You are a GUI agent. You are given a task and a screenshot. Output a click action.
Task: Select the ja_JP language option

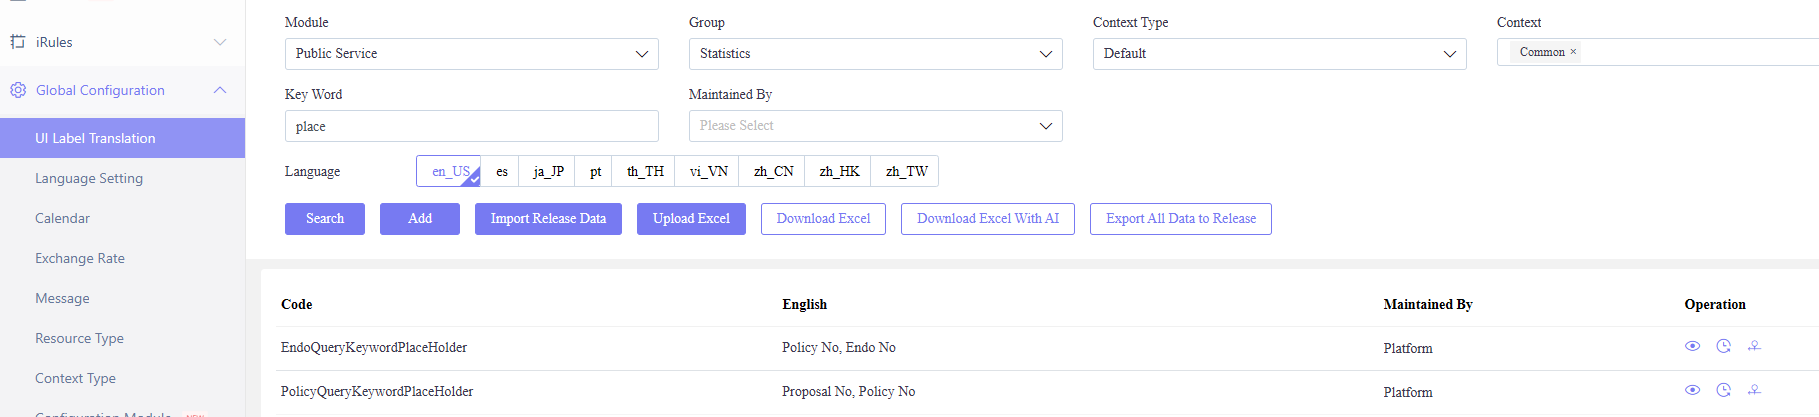(548, 171)
